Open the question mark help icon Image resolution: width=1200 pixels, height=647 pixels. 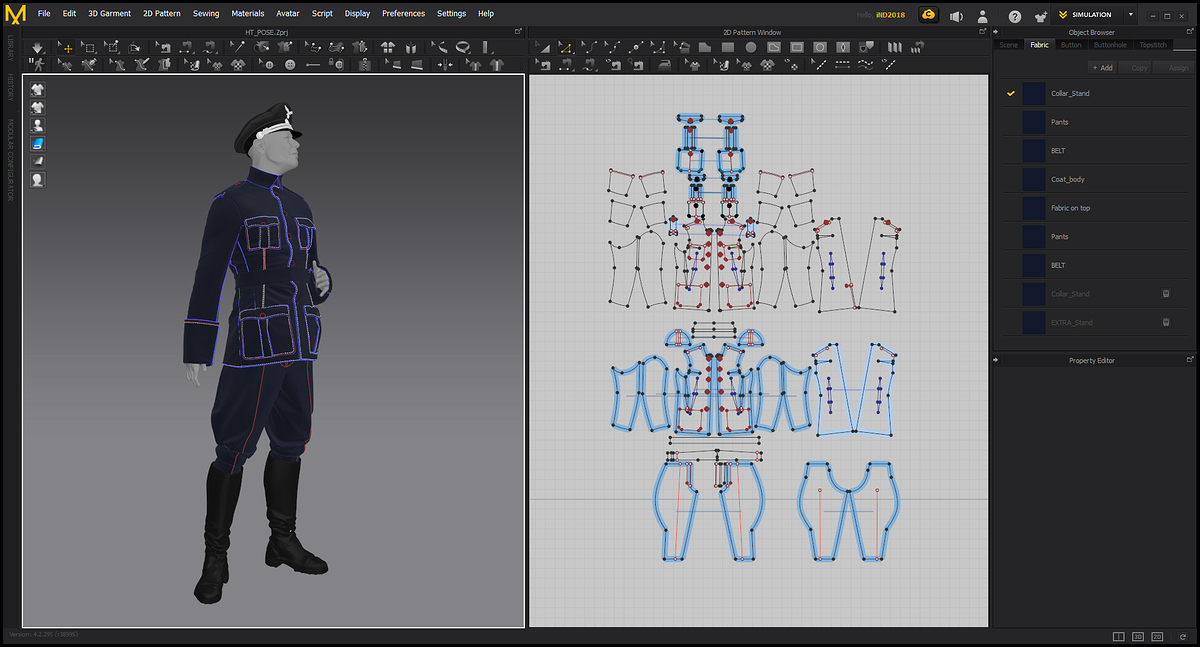click(x=1015, y=15)
